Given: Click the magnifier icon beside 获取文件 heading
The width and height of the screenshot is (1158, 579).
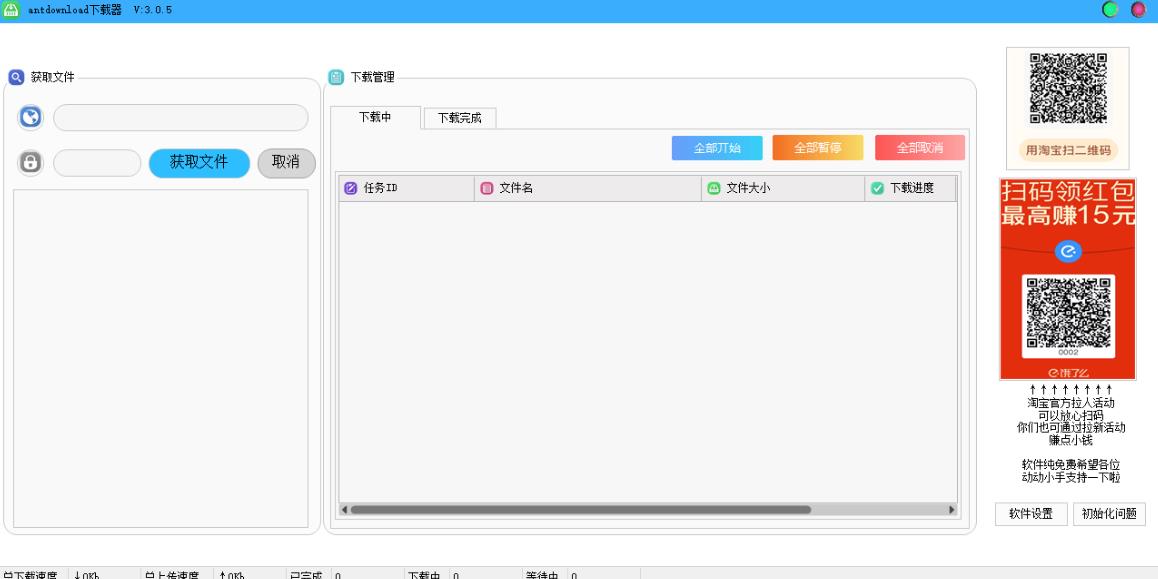Looking at the screenshot, I should point(16,77).
